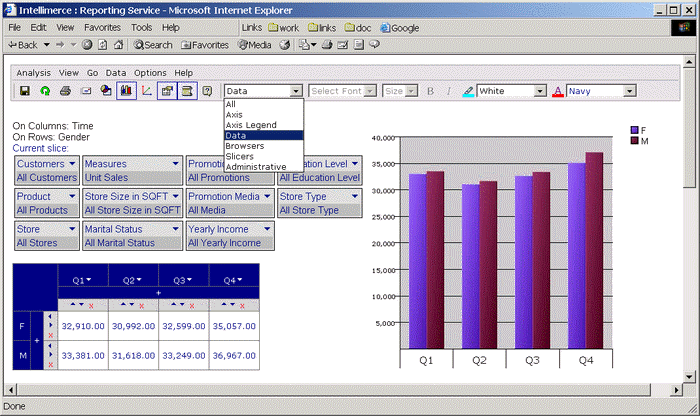Click the green Refresh report icon
The image size is (700, 416).
(45, 91)
